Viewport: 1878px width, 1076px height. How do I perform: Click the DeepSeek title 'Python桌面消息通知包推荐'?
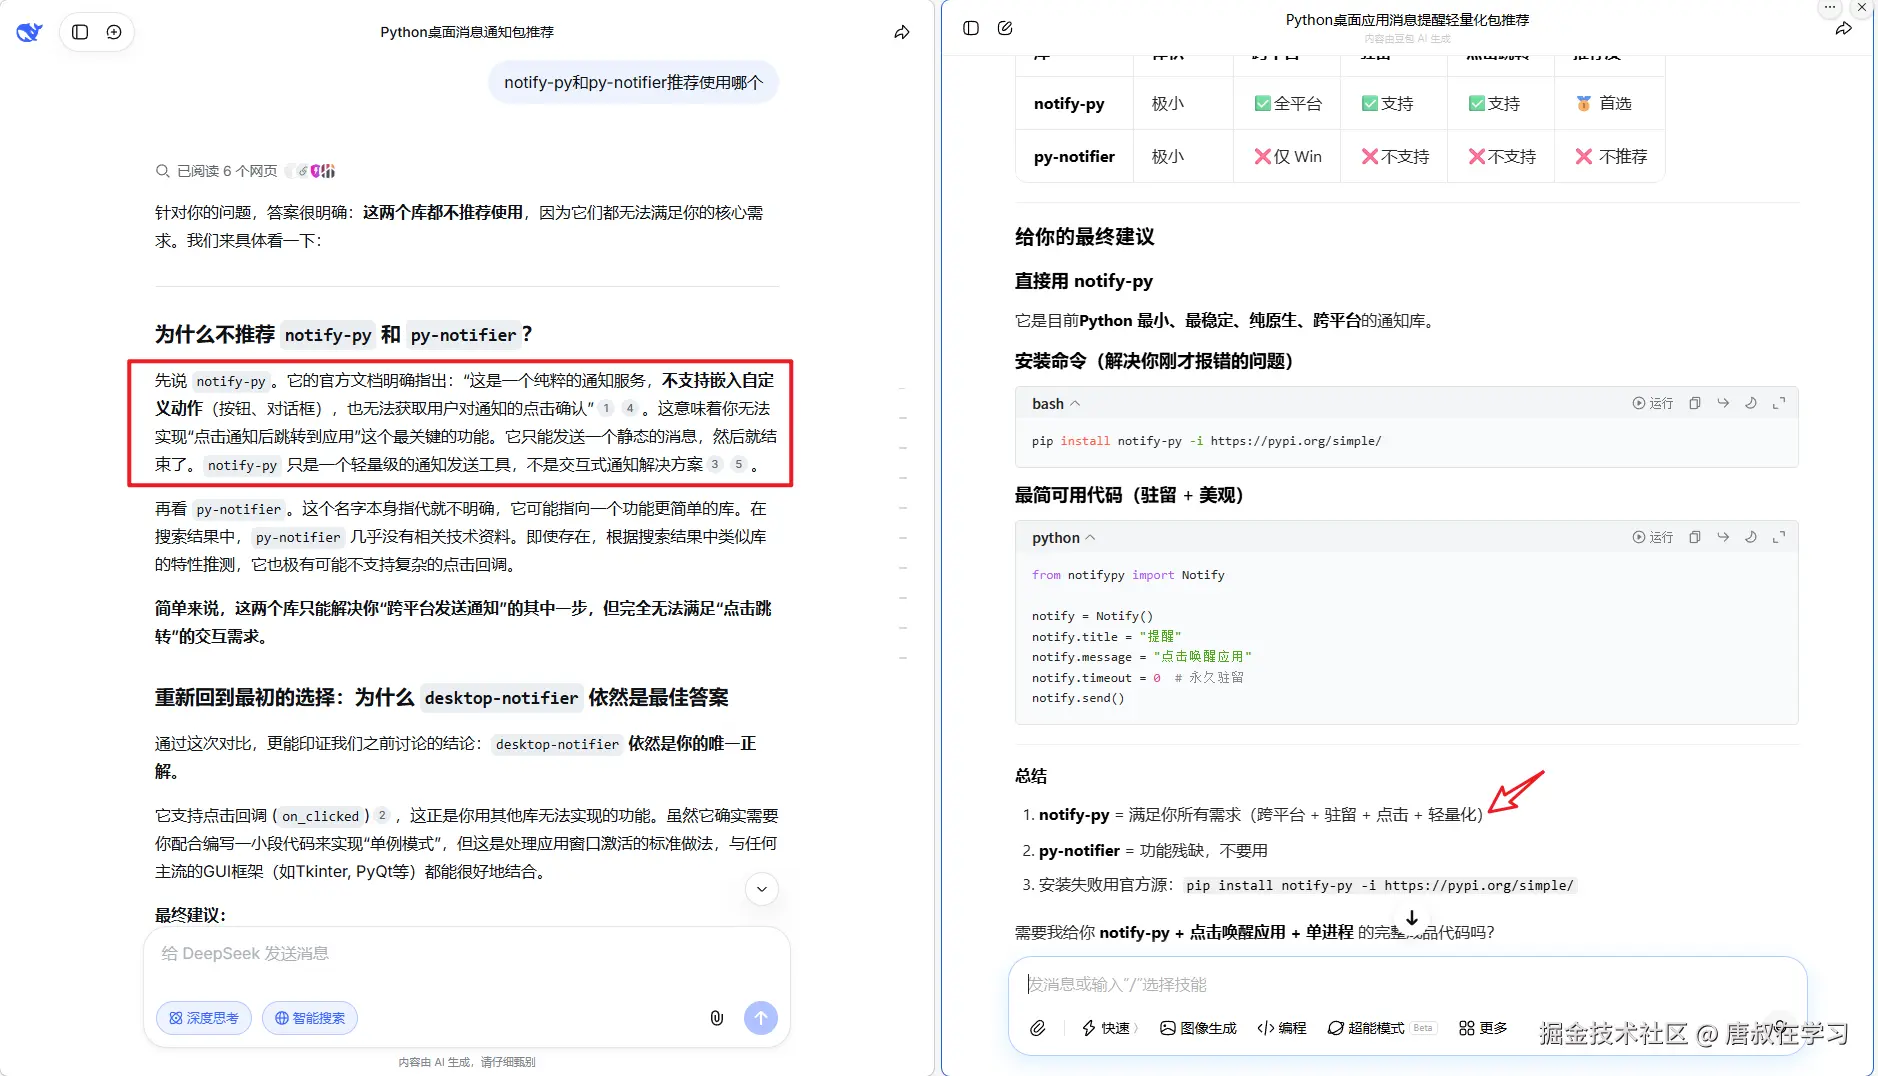pos(467,32)
